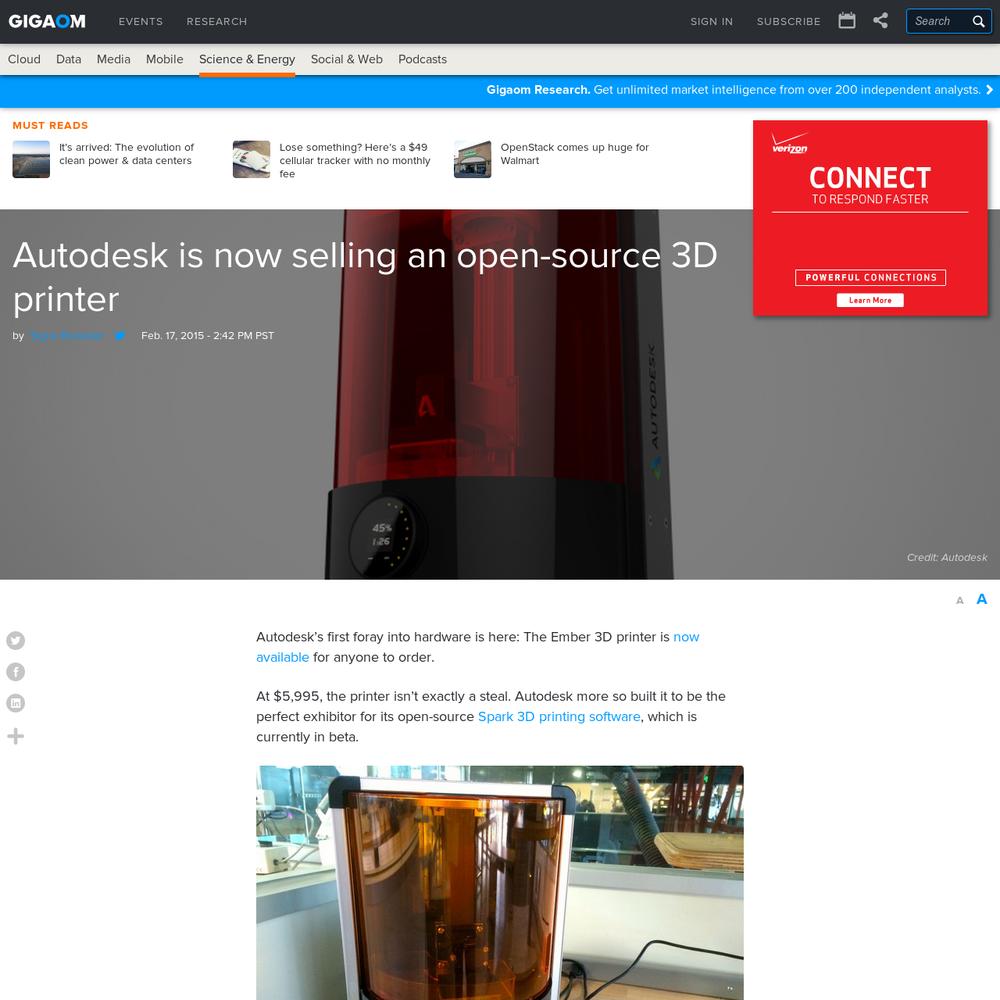Image resolution: width=1000 pixels, height=1000 pixels.
Task: Click Learn More in Verizon ad
Action: [x=870, y=300]
